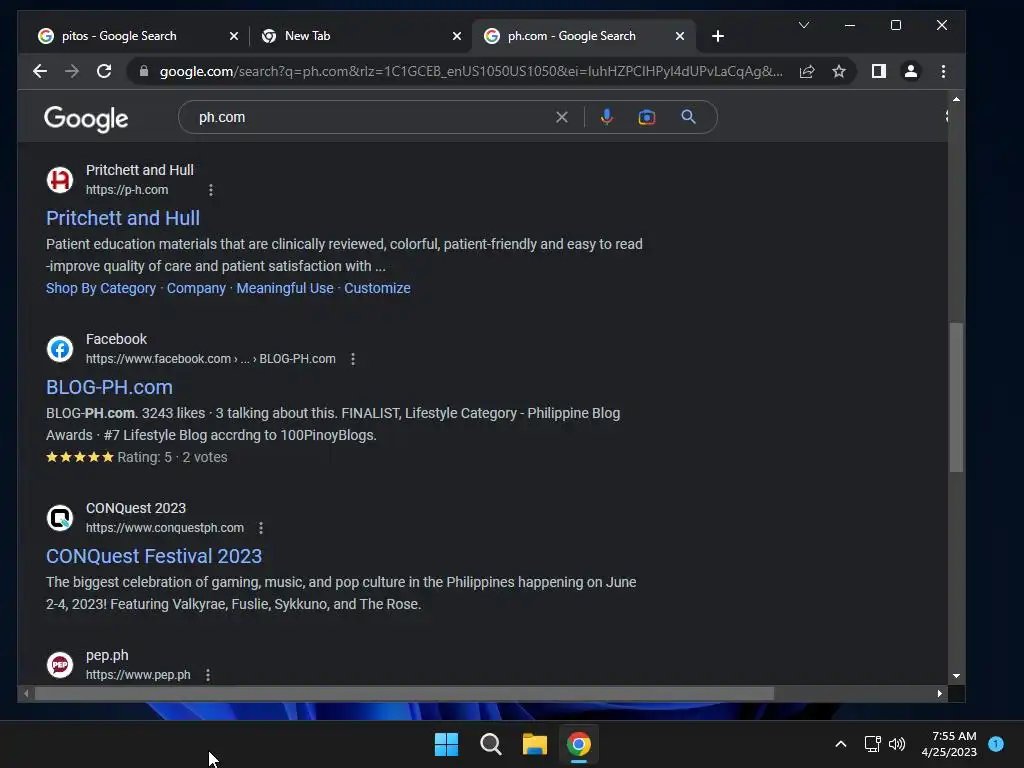Click Pritchett and Hull favicon
Screen dimensions: 1024x768
(x=60, y=180)
